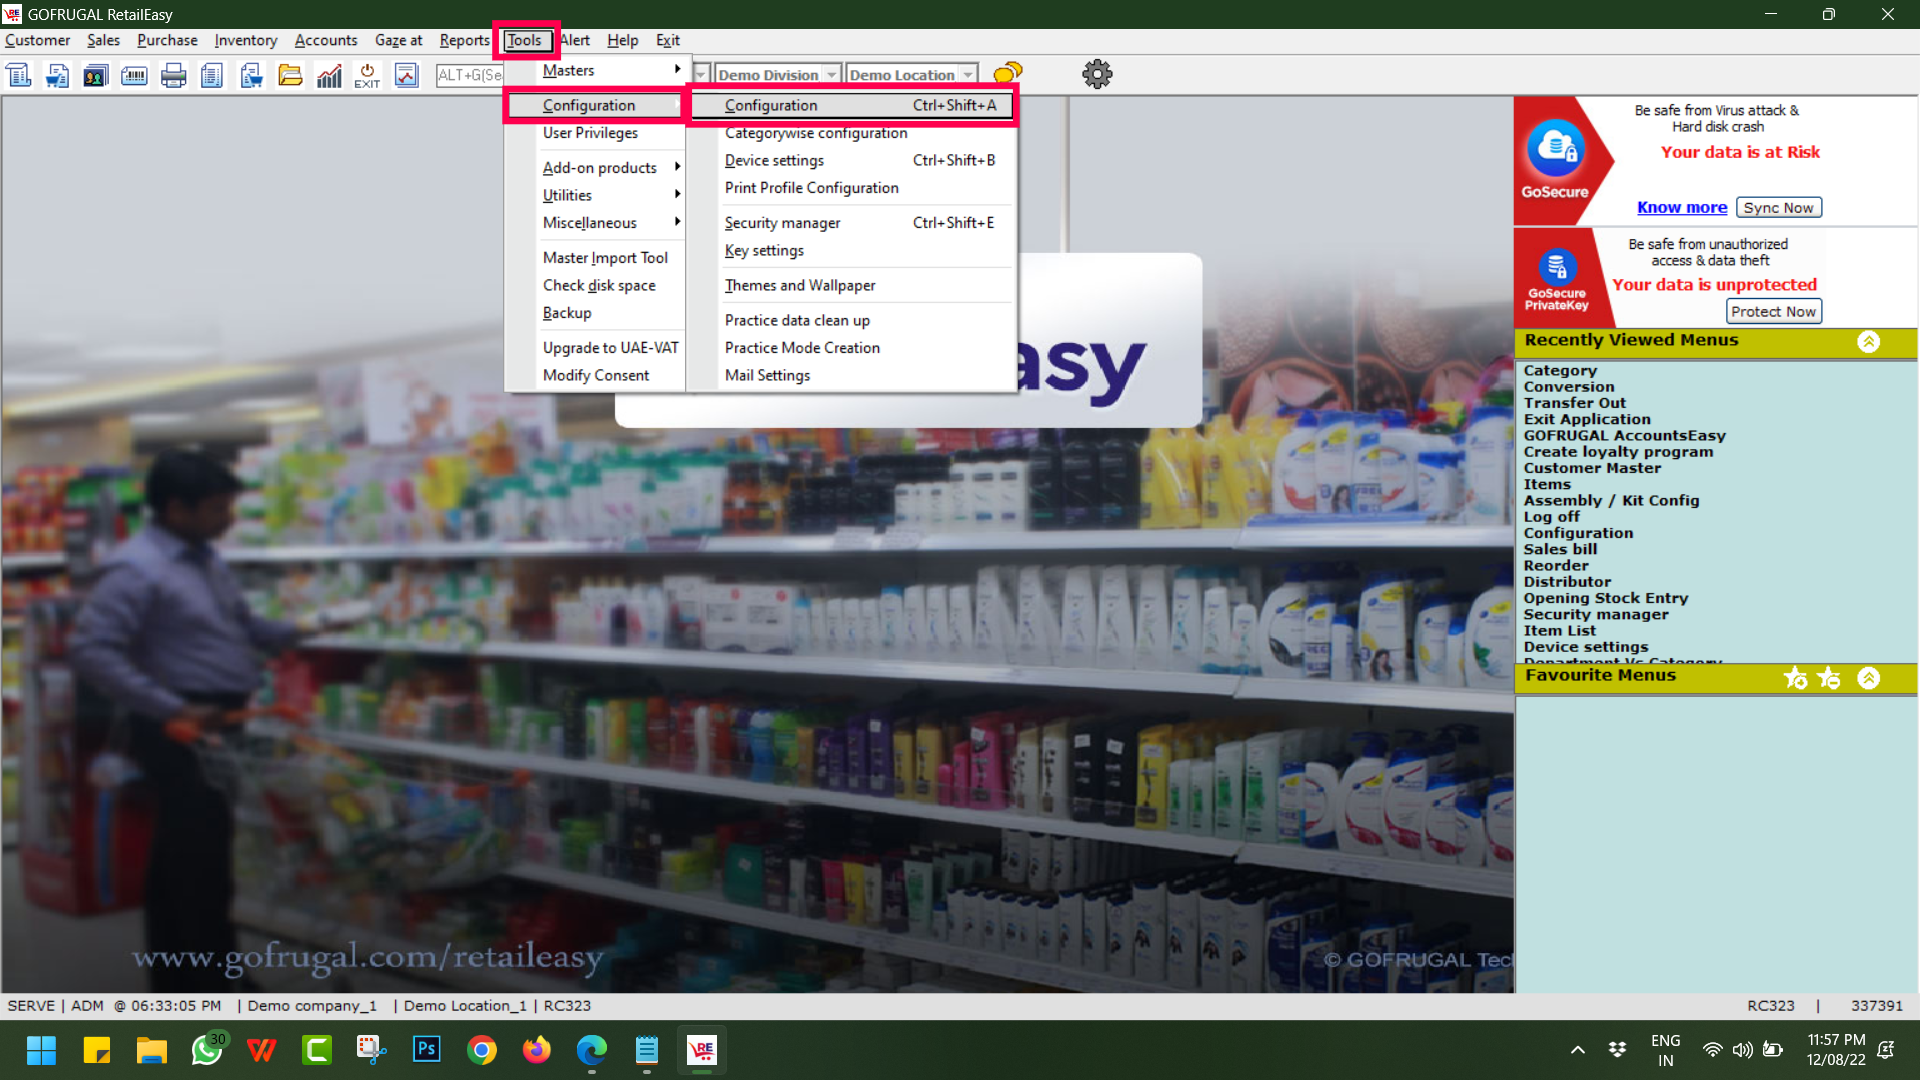Viewport: 1920px width, 1080px height.
Task: Open the Demo Location dropdown
Action: point(967,75)
